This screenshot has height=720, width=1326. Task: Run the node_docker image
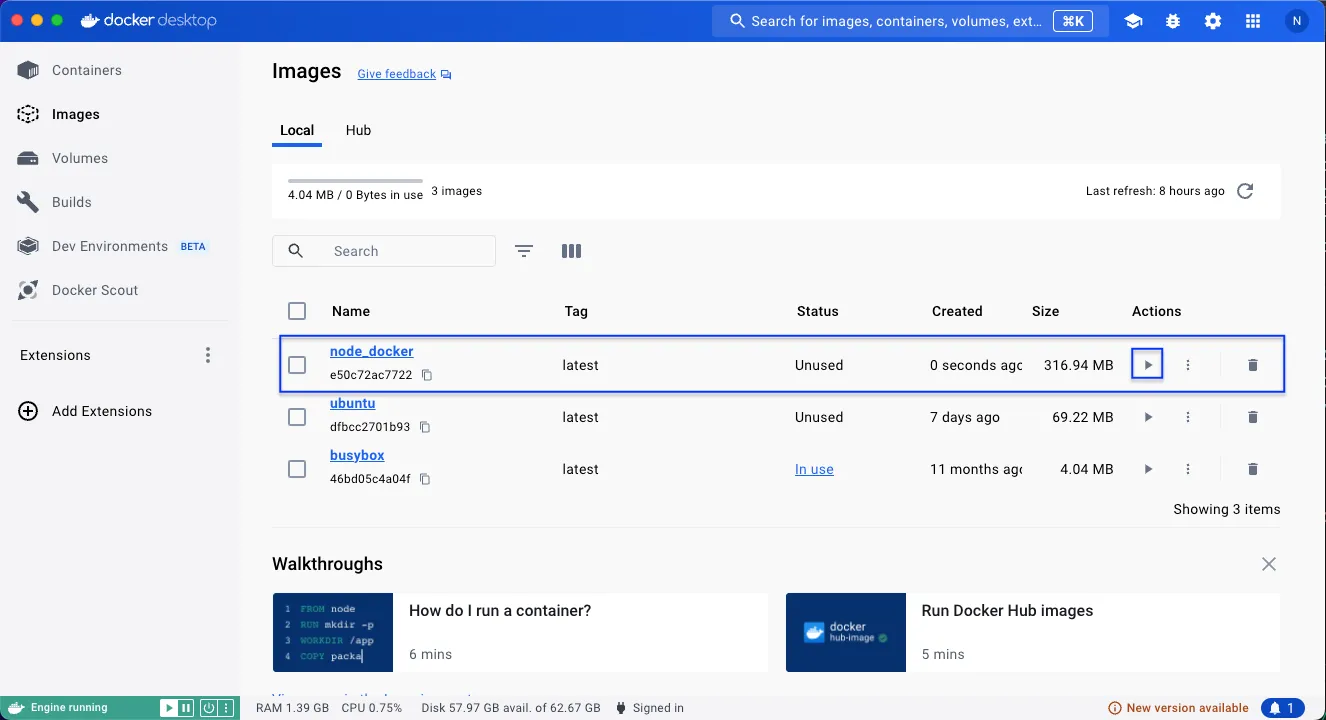click(x=1148, y=365)
